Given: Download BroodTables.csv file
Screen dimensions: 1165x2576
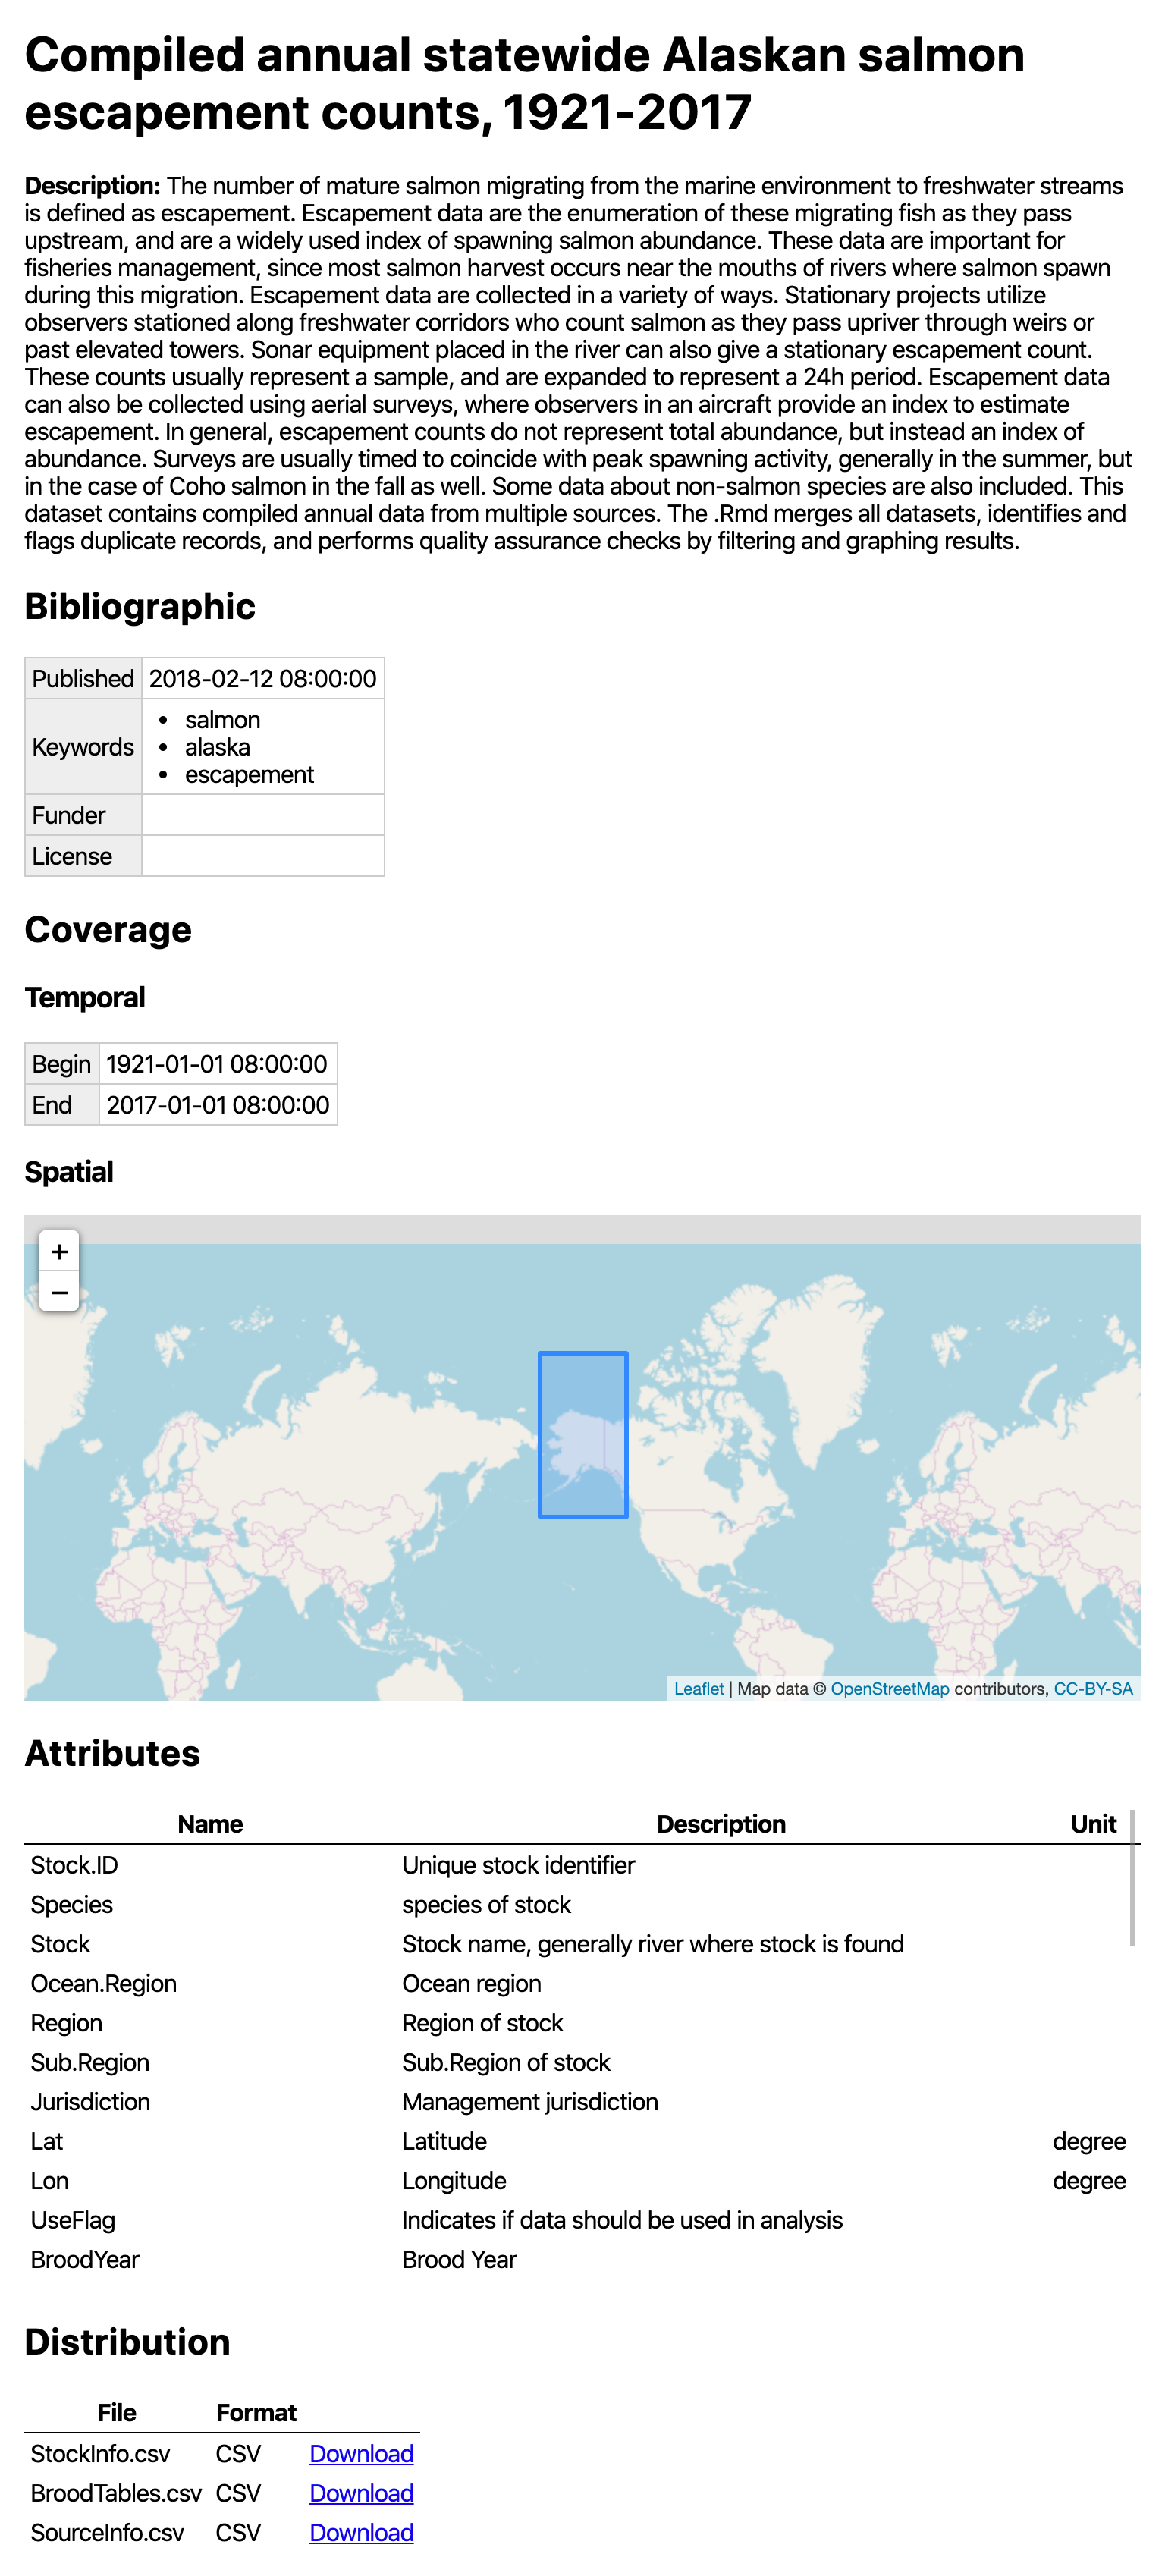Looking at the screenshot, I should click(x=361, y=2493).
